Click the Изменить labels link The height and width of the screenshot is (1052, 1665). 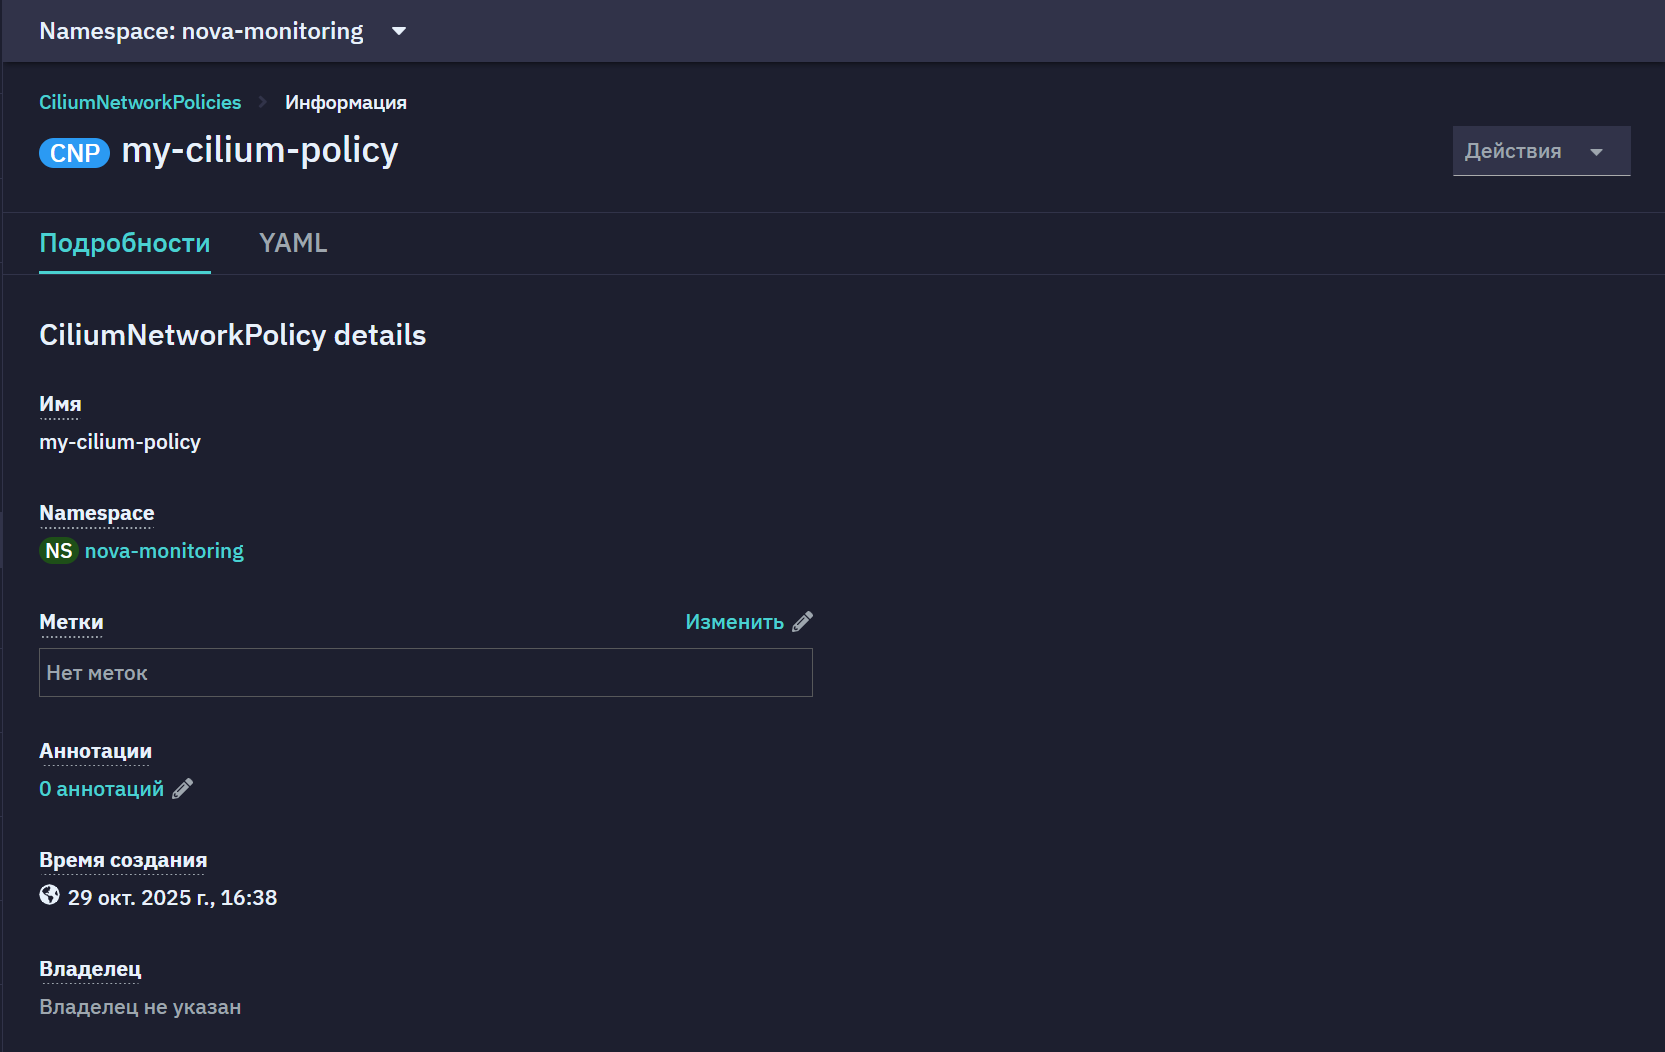pos(735,622)
